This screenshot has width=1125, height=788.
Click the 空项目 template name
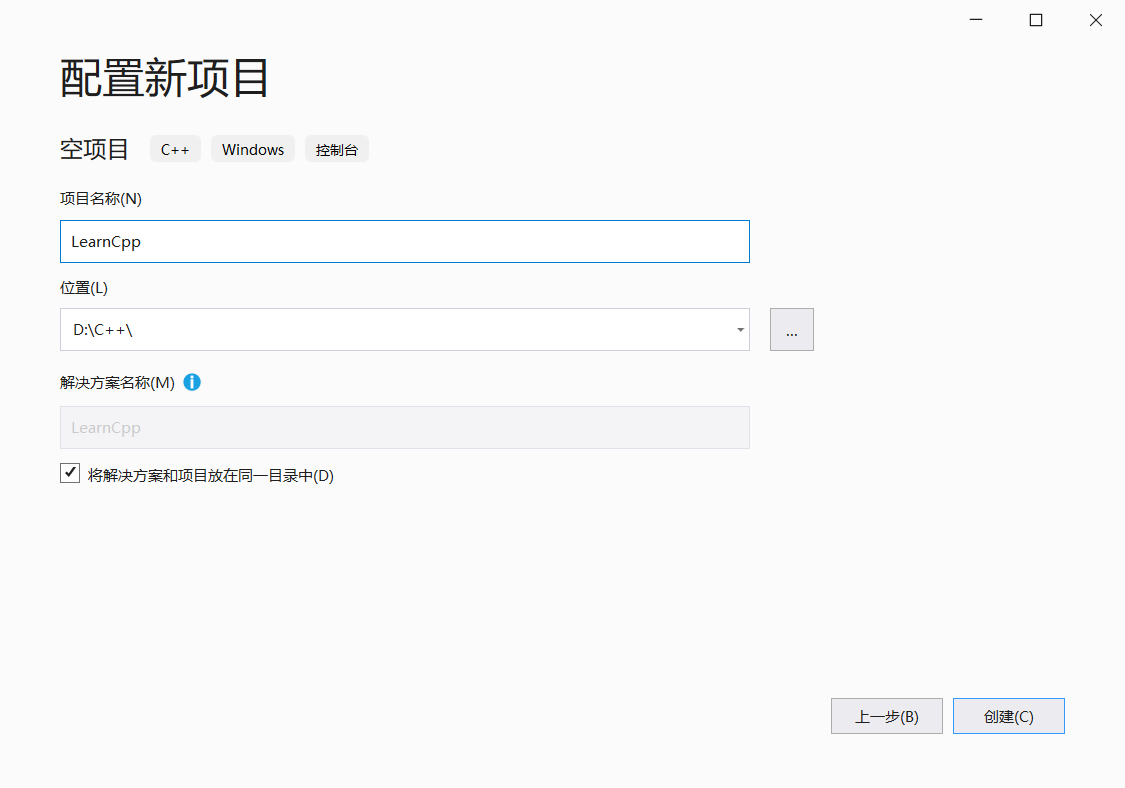[x=94, y=149]
